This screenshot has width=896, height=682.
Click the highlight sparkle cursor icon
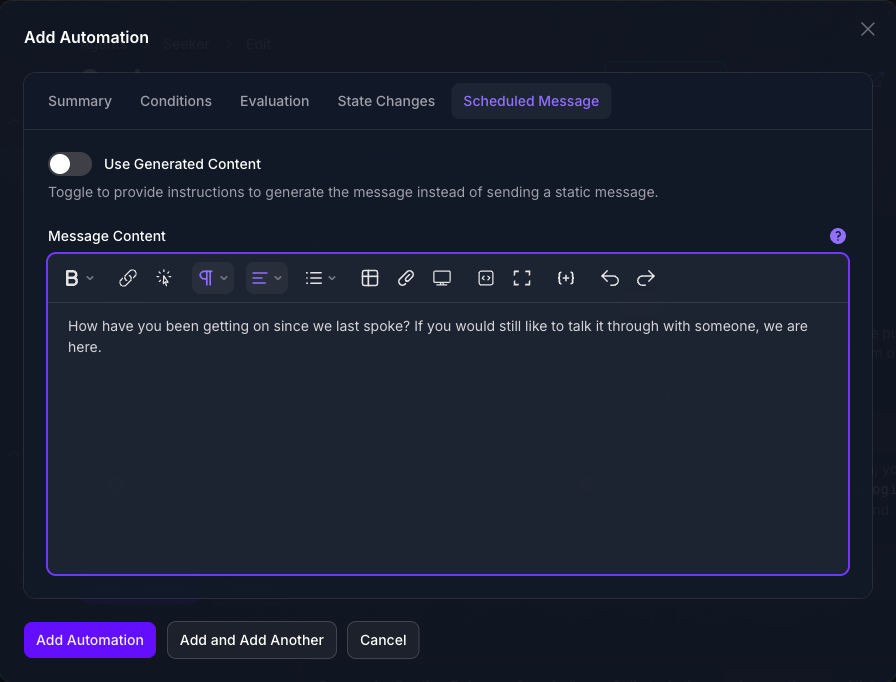(164, 278)
